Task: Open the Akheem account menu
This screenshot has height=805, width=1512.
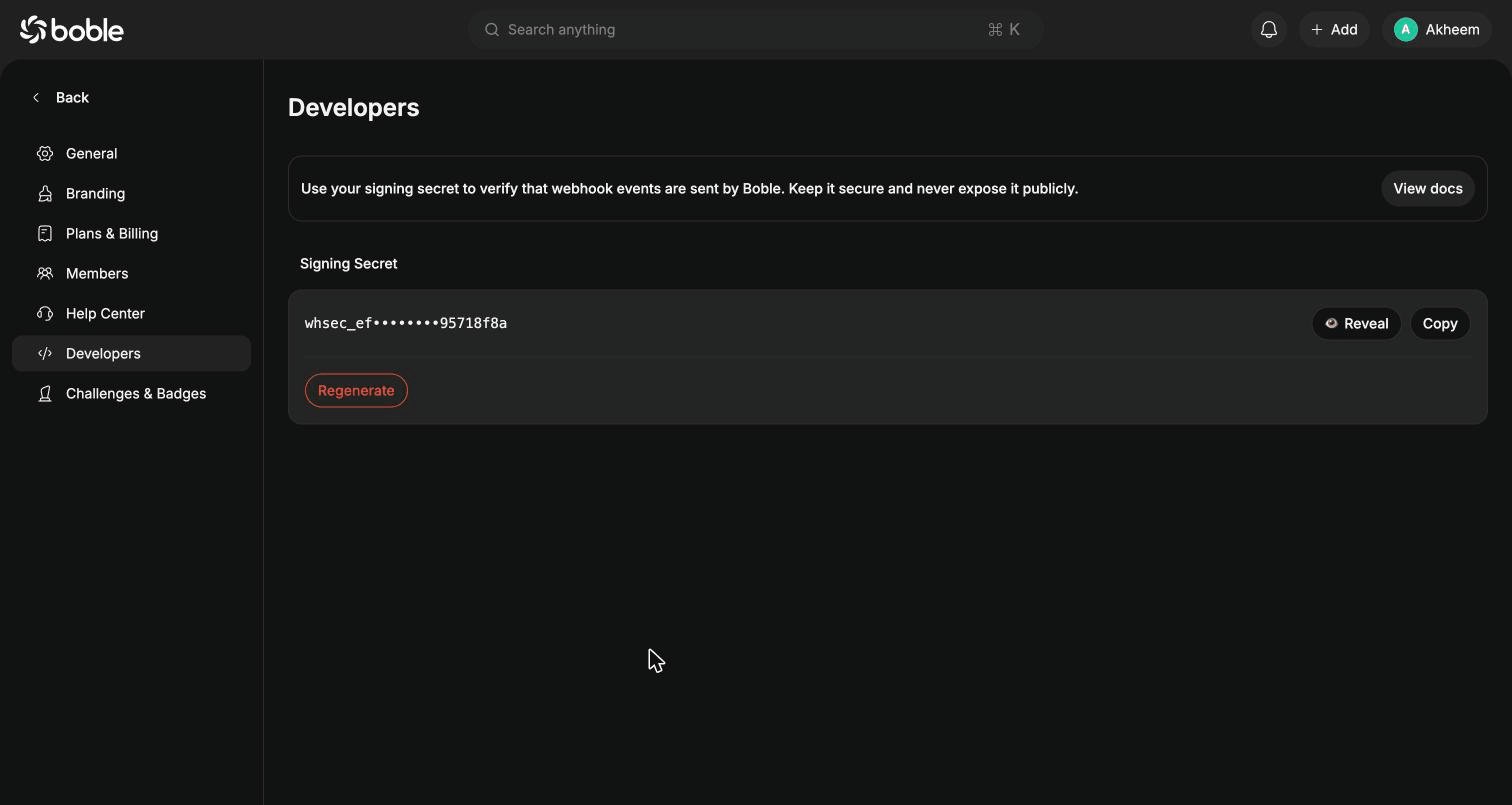Action: [1437, 30]
